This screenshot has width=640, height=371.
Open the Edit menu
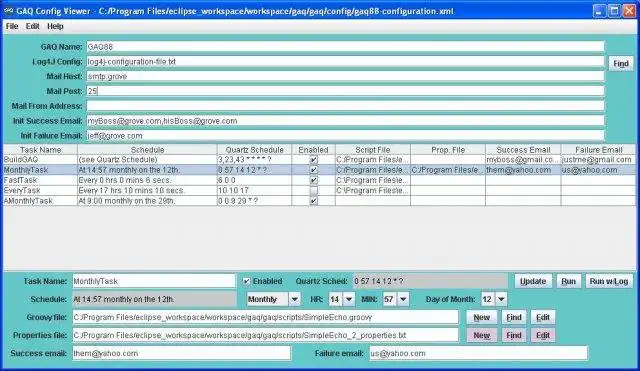point(33,27)
